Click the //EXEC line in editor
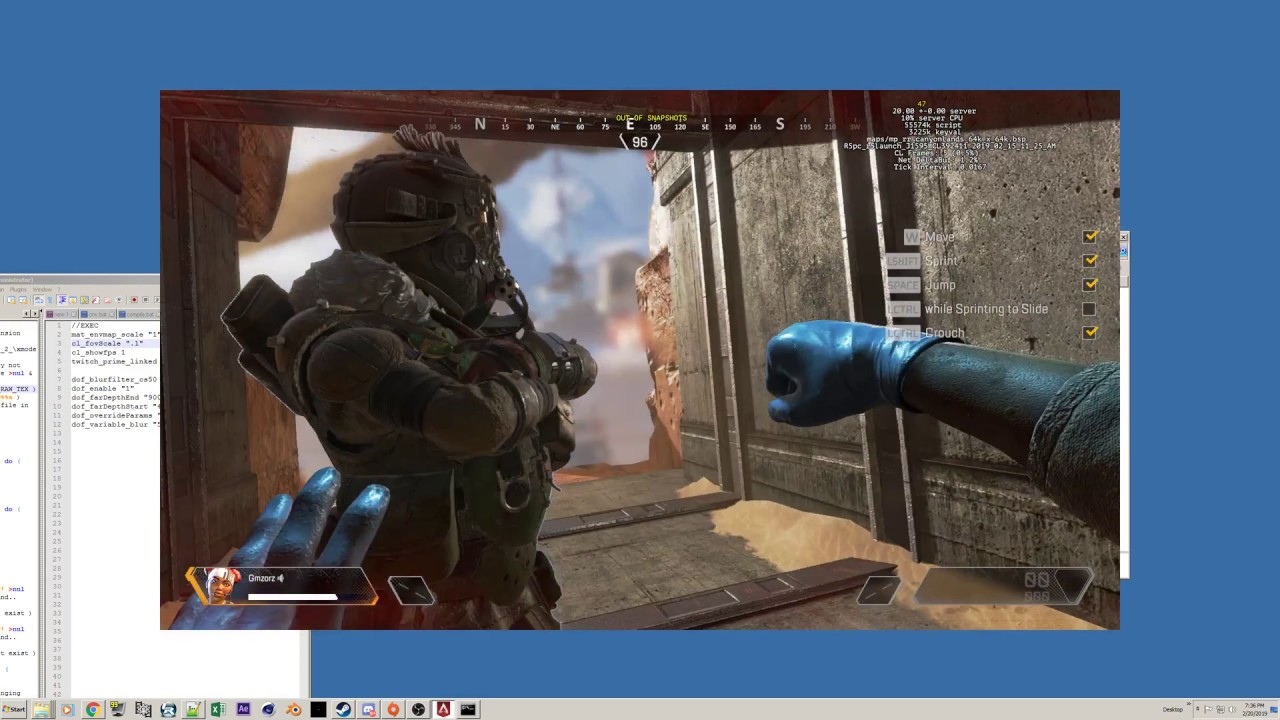This screenshot has width=1280, height=720. [85, 326]
